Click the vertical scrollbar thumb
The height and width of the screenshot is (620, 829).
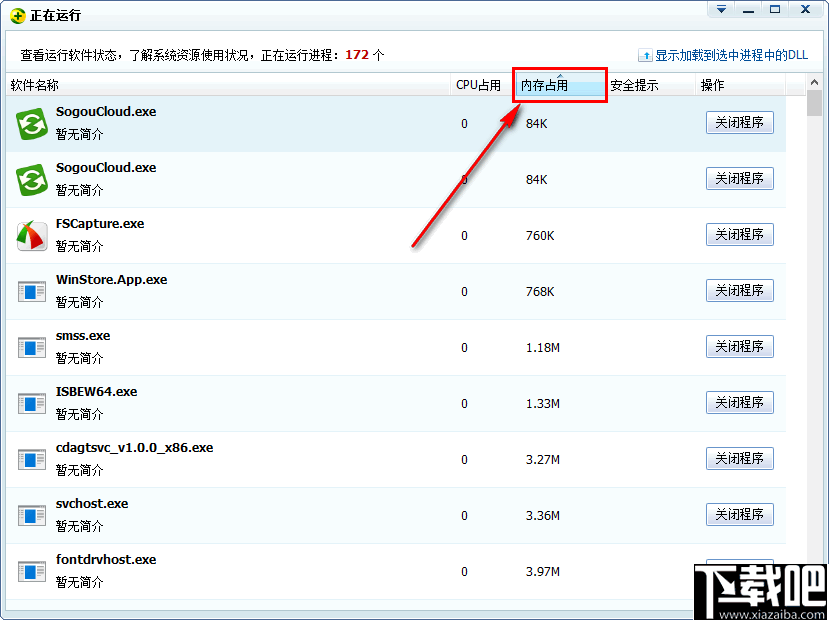814,103
